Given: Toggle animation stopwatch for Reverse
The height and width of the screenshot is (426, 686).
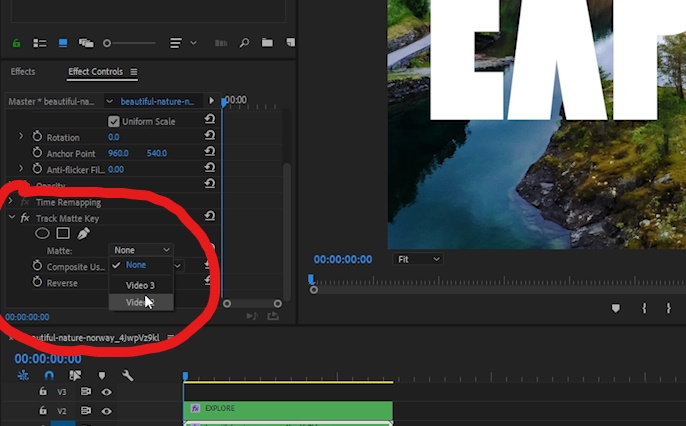Looking at the screenshot, I should [x=37, y=282].
